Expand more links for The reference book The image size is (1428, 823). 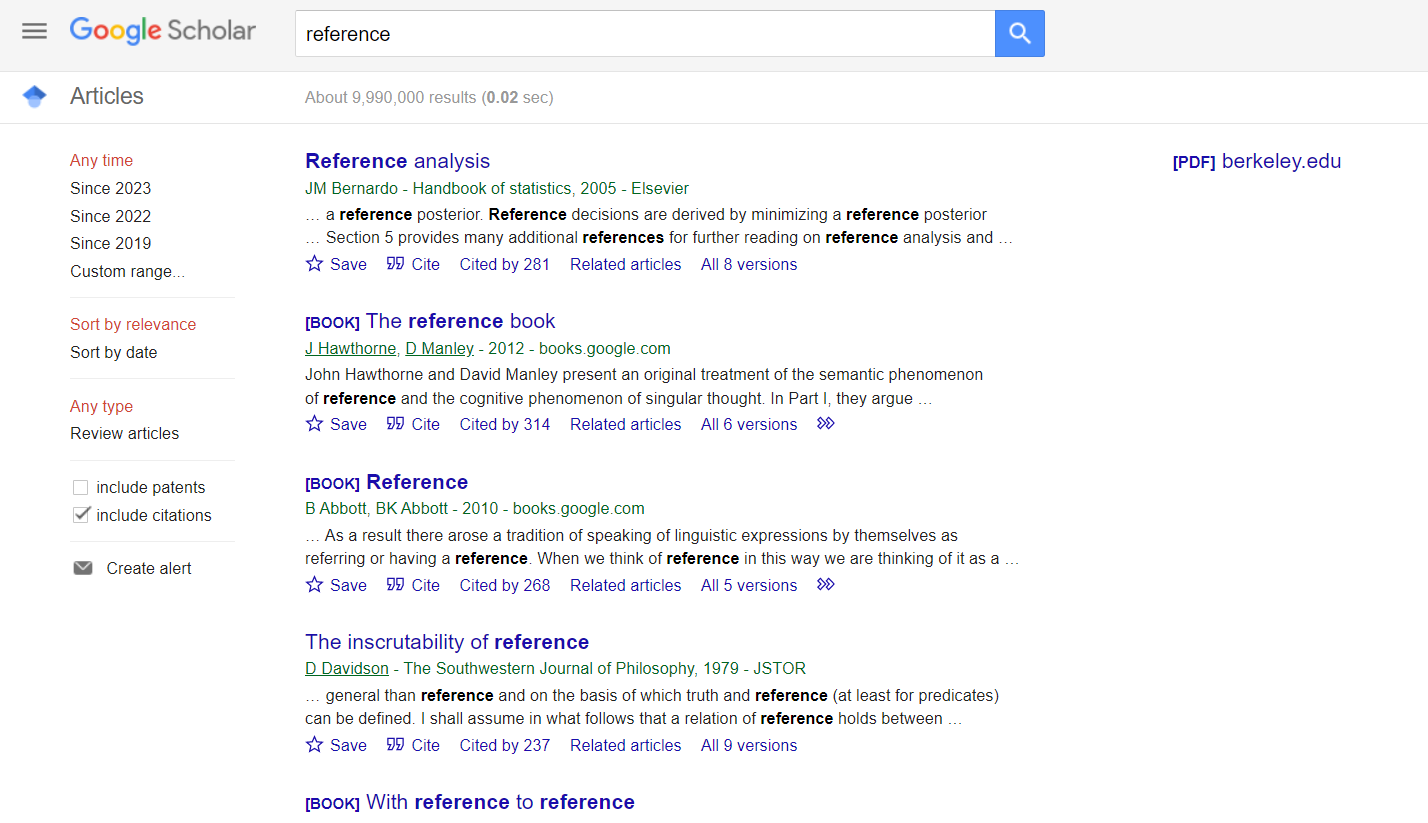[x=825, y=424]
